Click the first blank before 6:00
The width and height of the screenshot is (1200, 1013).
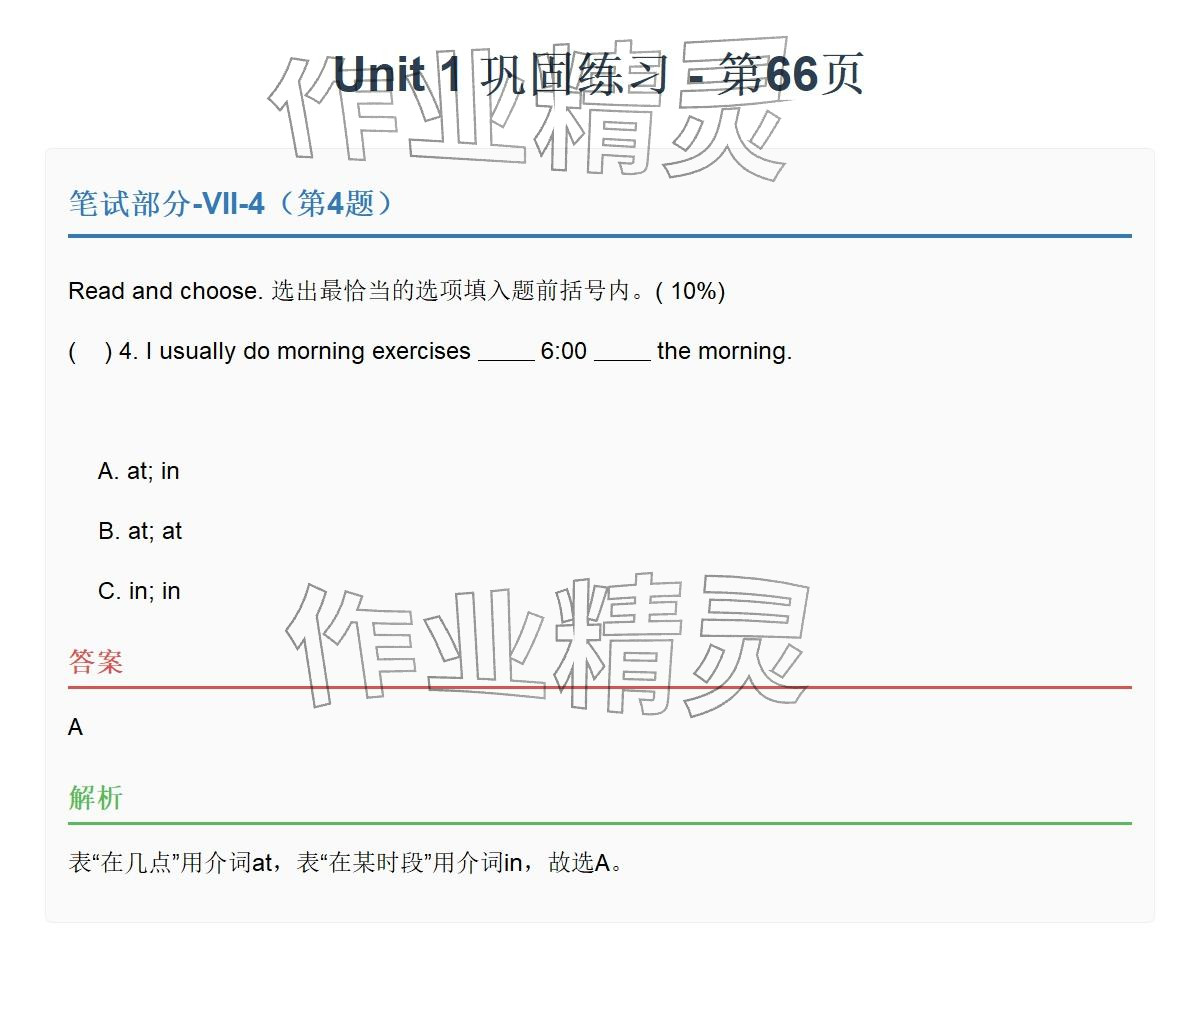click(506, 353)
